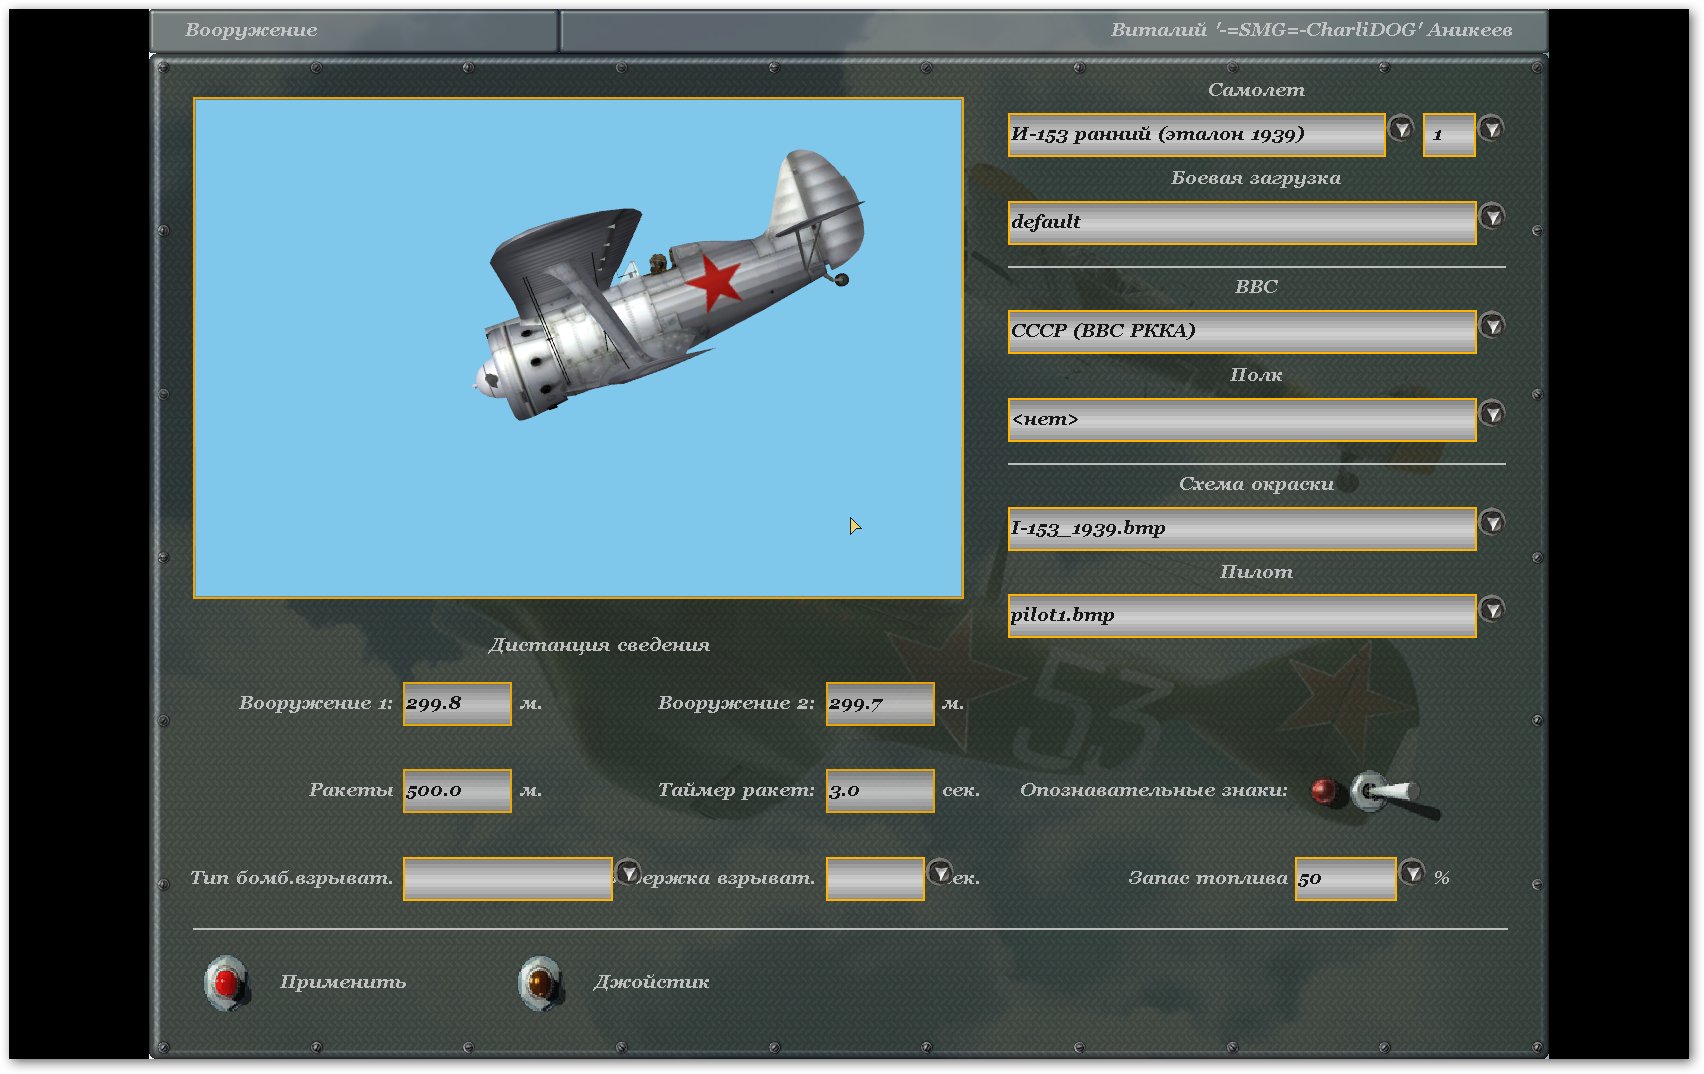
Task: Click the aircraft field "И-153 ранний (эталон 1939)"
Action: [1197, 135]
